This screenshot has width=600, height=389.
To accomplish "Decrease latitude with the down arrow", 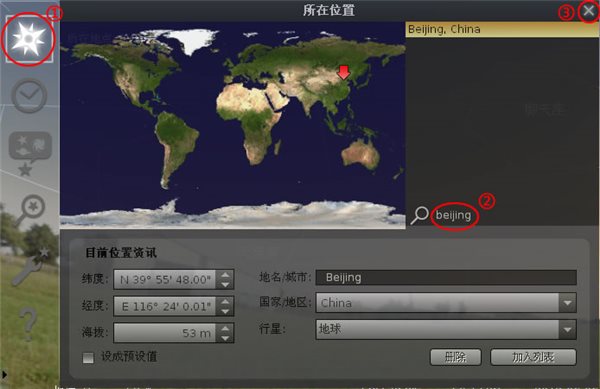I will pos(225,284).
